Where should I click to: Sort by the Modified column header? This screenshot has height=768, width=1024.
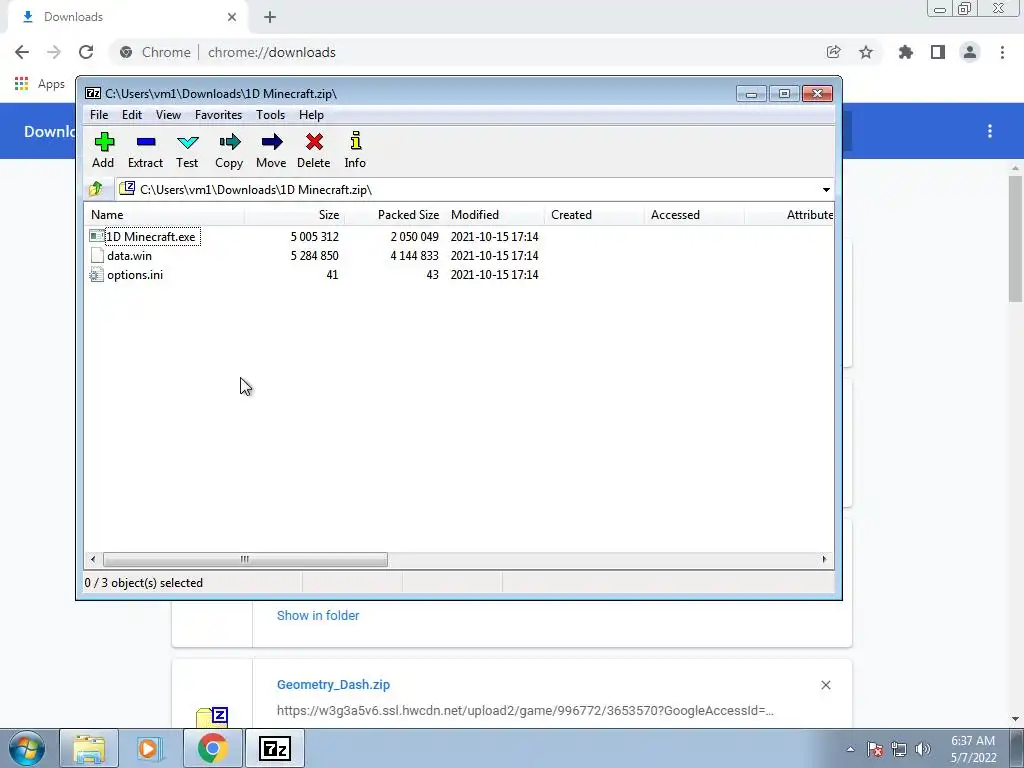(x=494, y=215)
